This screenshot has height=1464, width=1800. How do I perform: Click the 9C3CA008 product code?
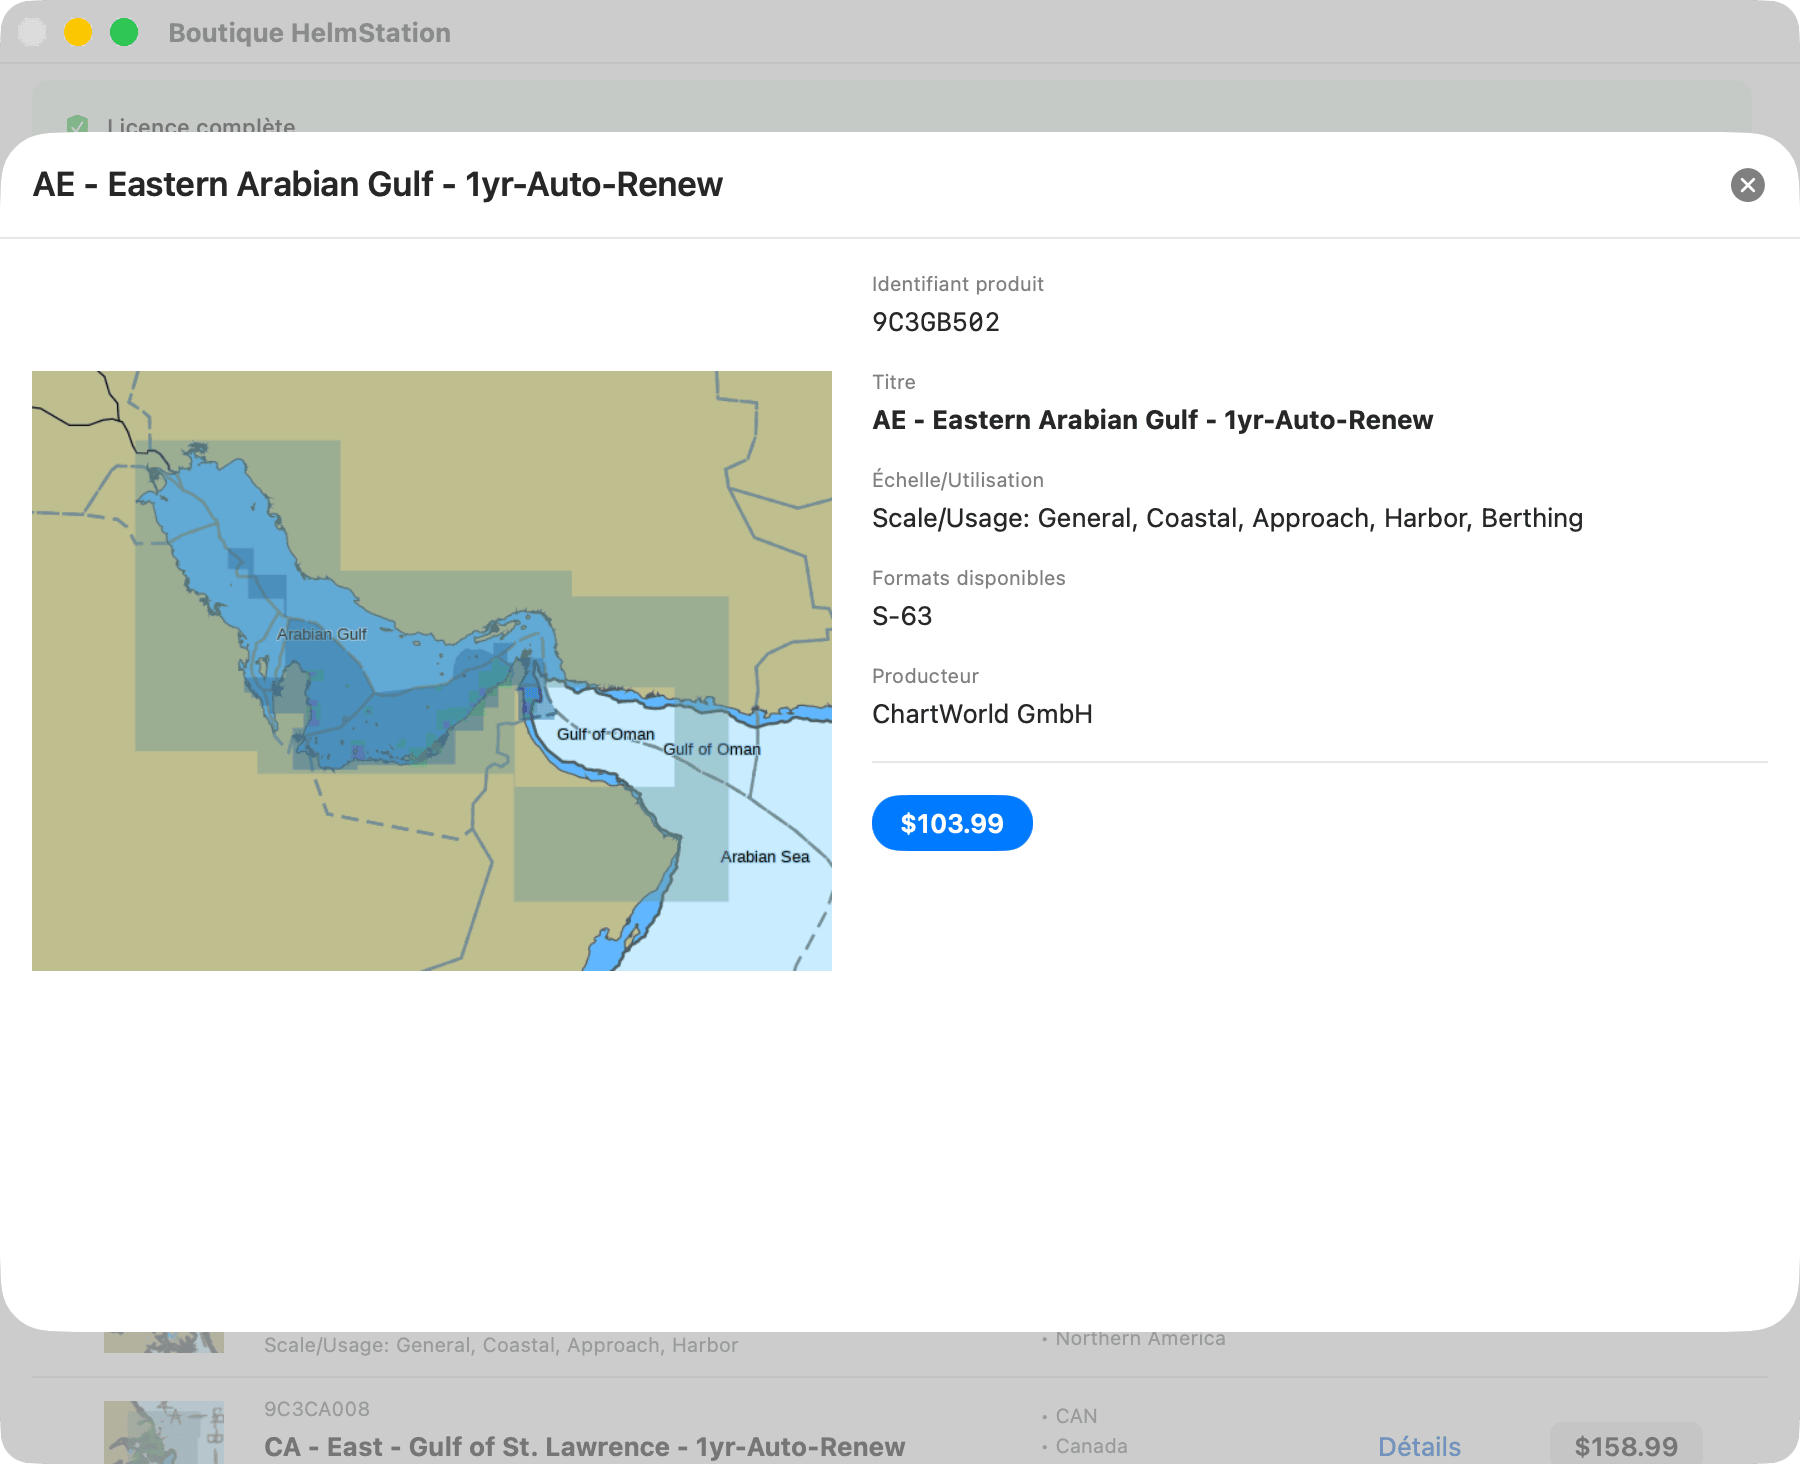tap(317, 1409)
